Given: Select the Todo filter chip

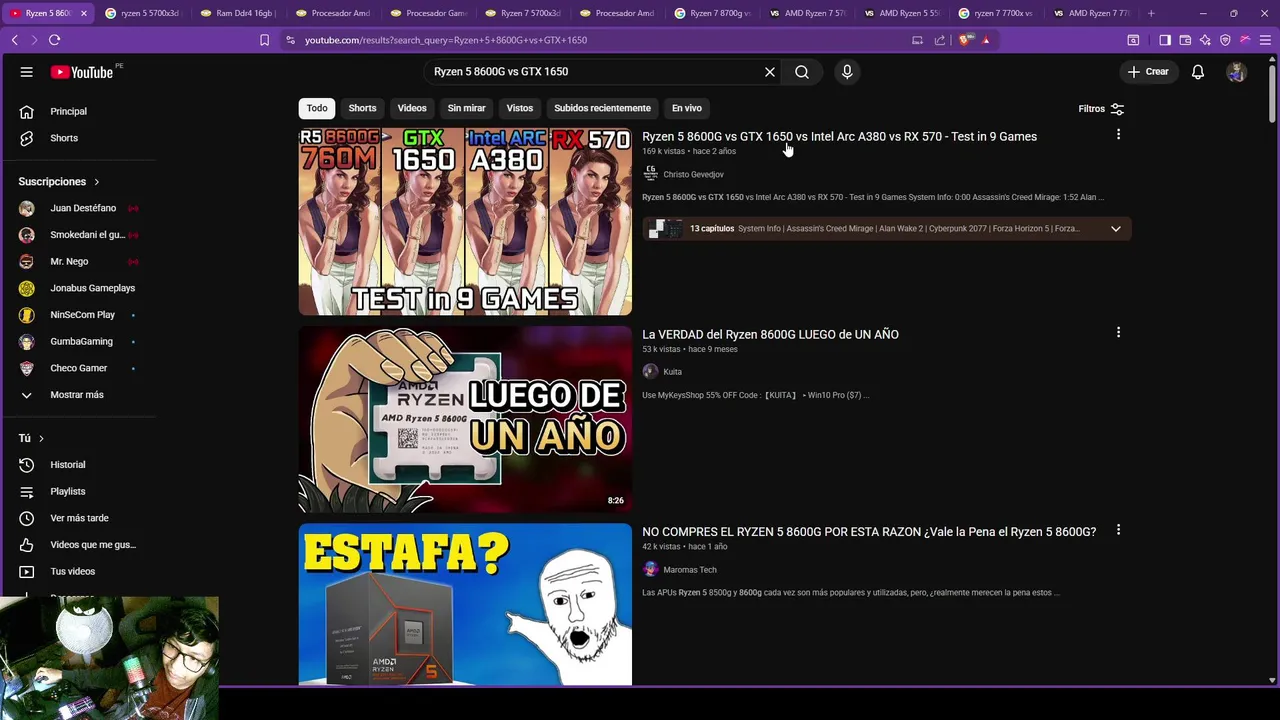Looking at the screenshot, I should click(x=317, y=108).
